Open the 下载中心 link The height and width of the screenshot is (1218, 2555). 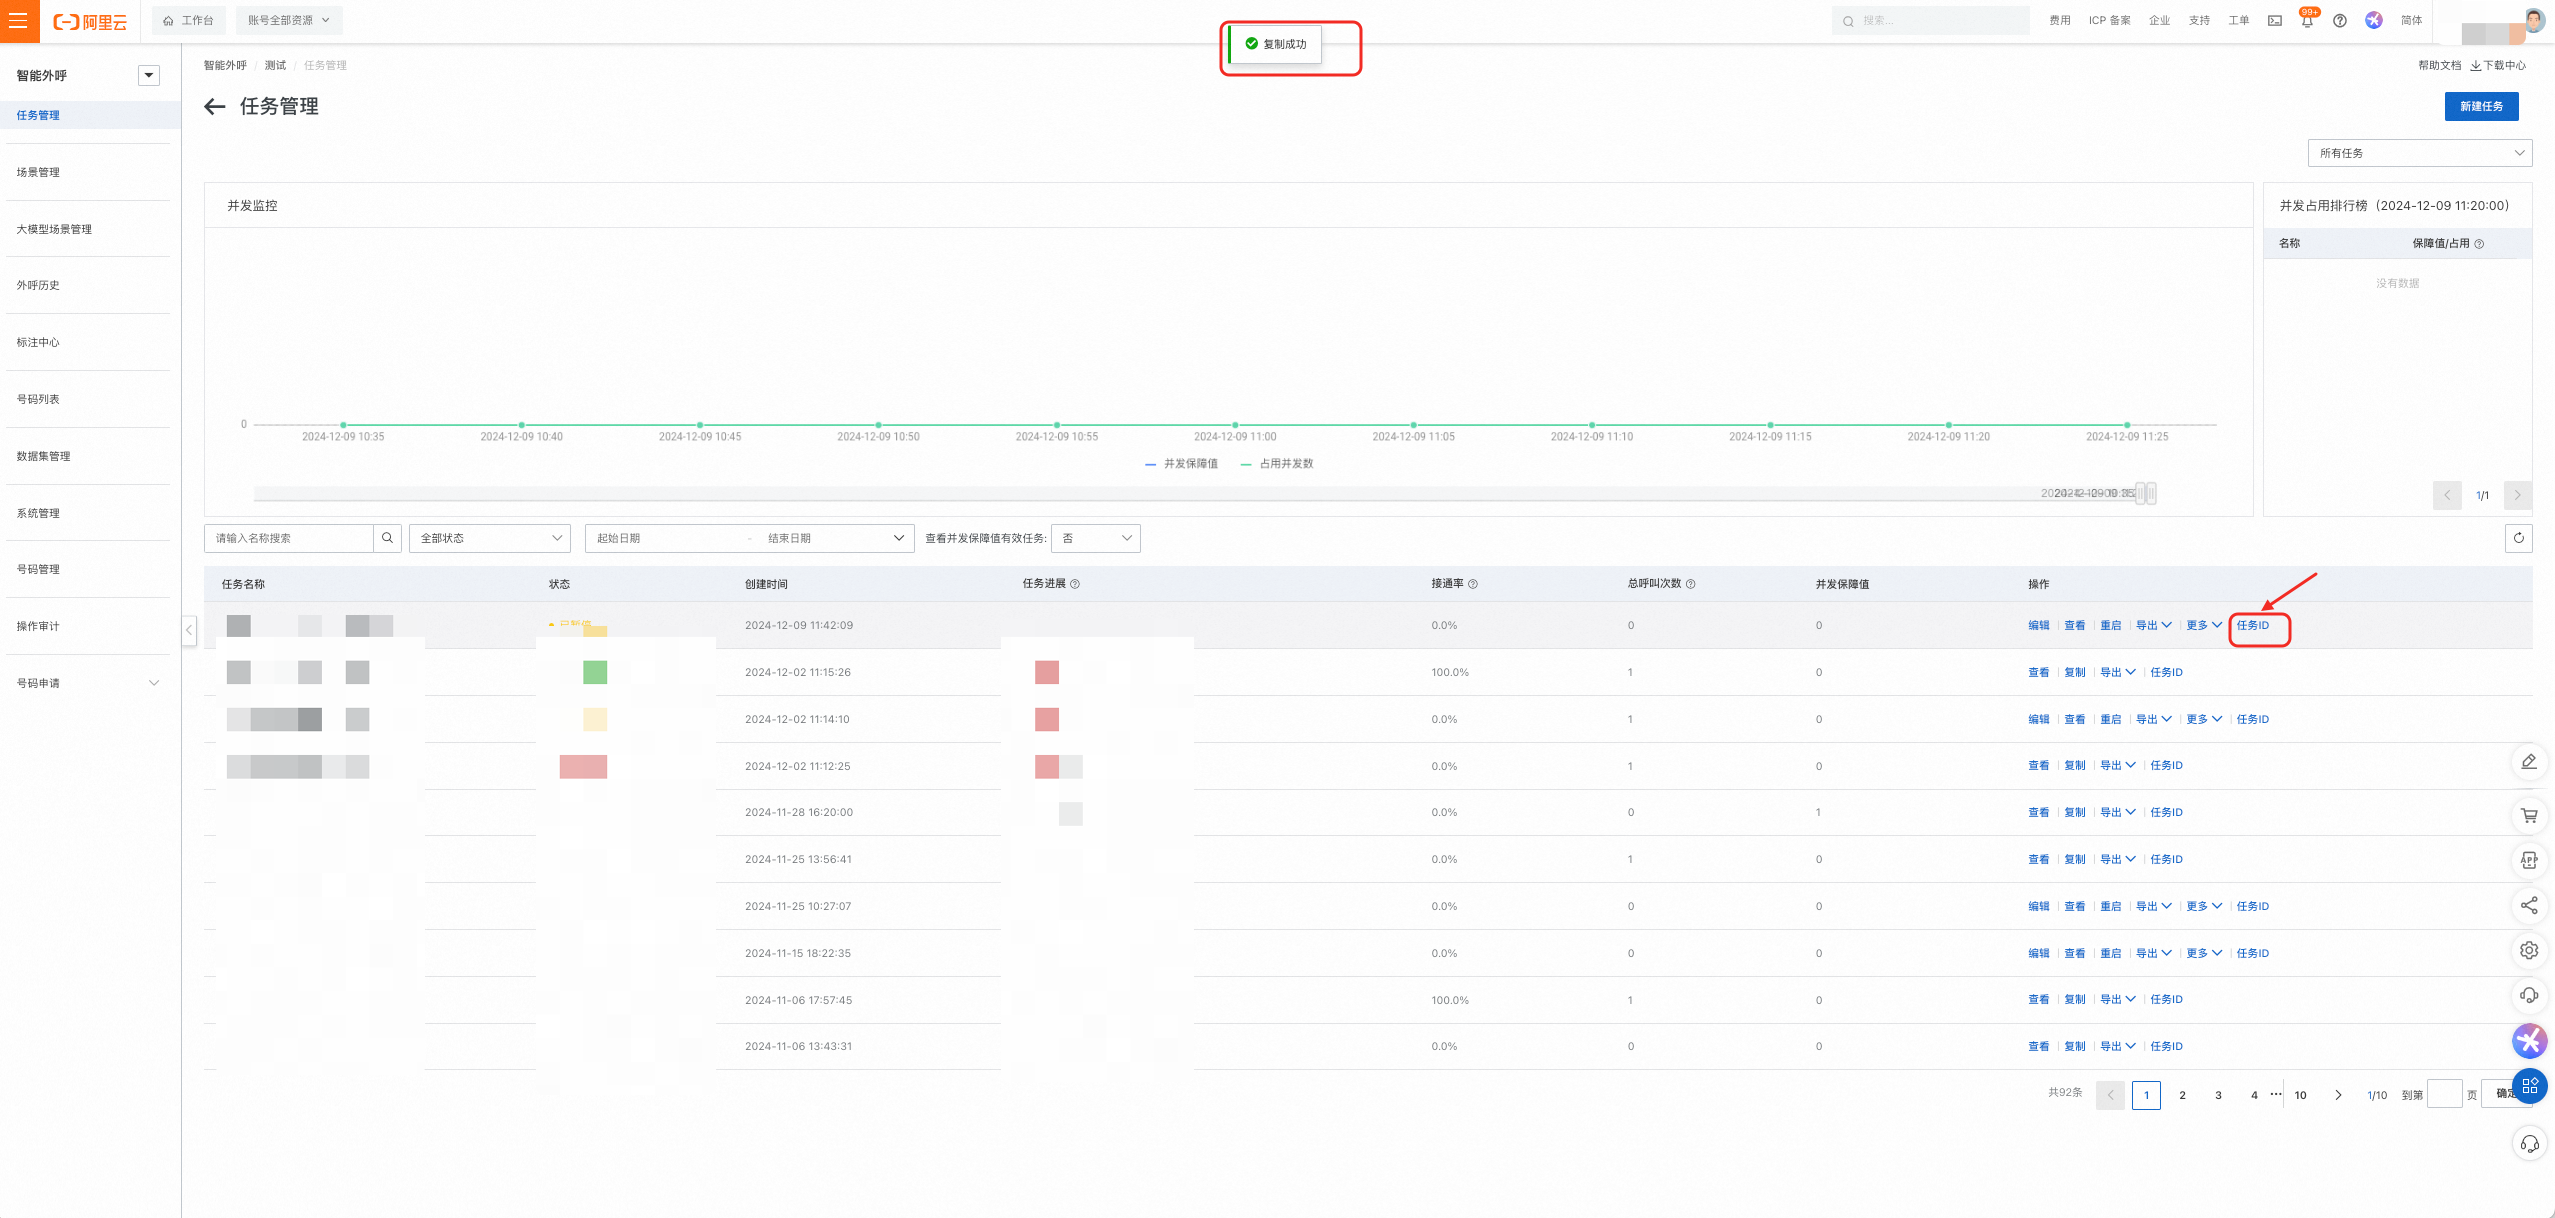[x=2498, y=65]
